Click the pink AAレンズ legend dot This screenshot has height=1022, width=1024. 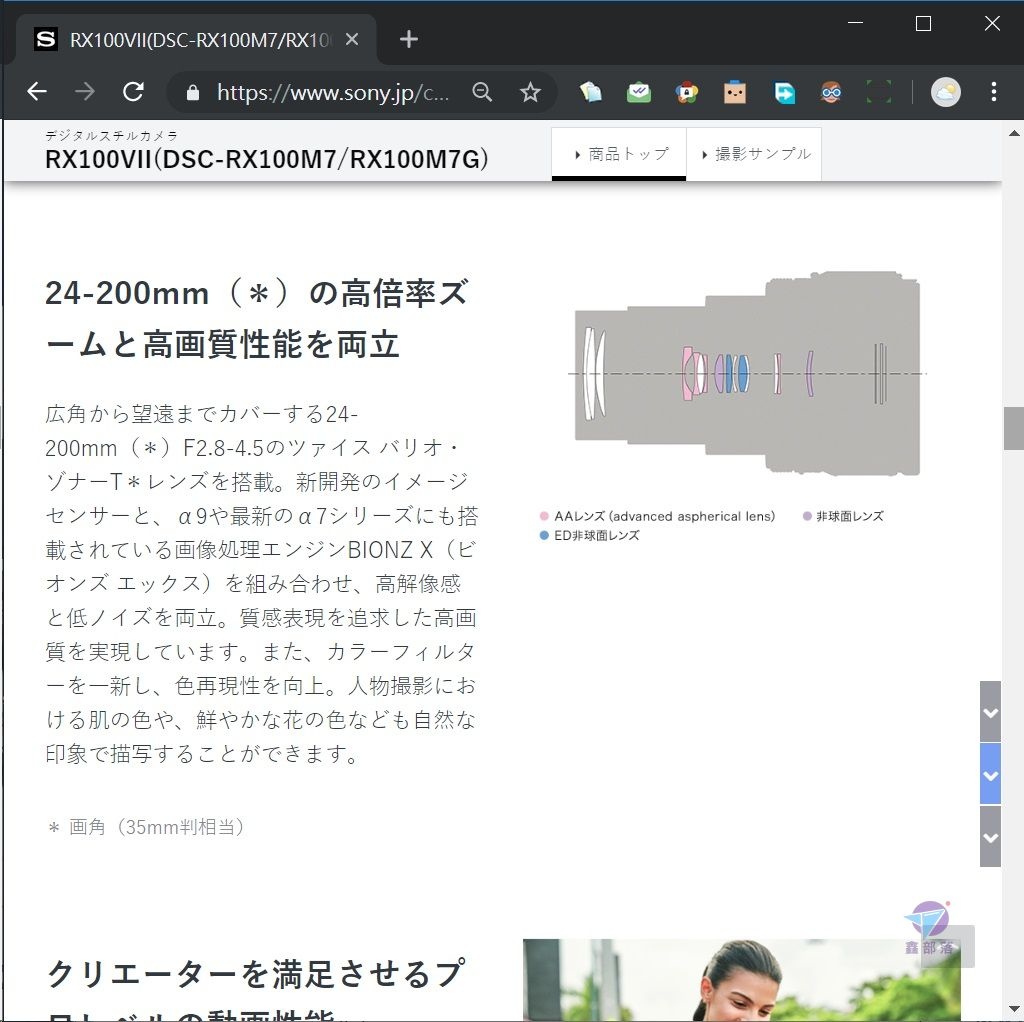click(544, 516)
